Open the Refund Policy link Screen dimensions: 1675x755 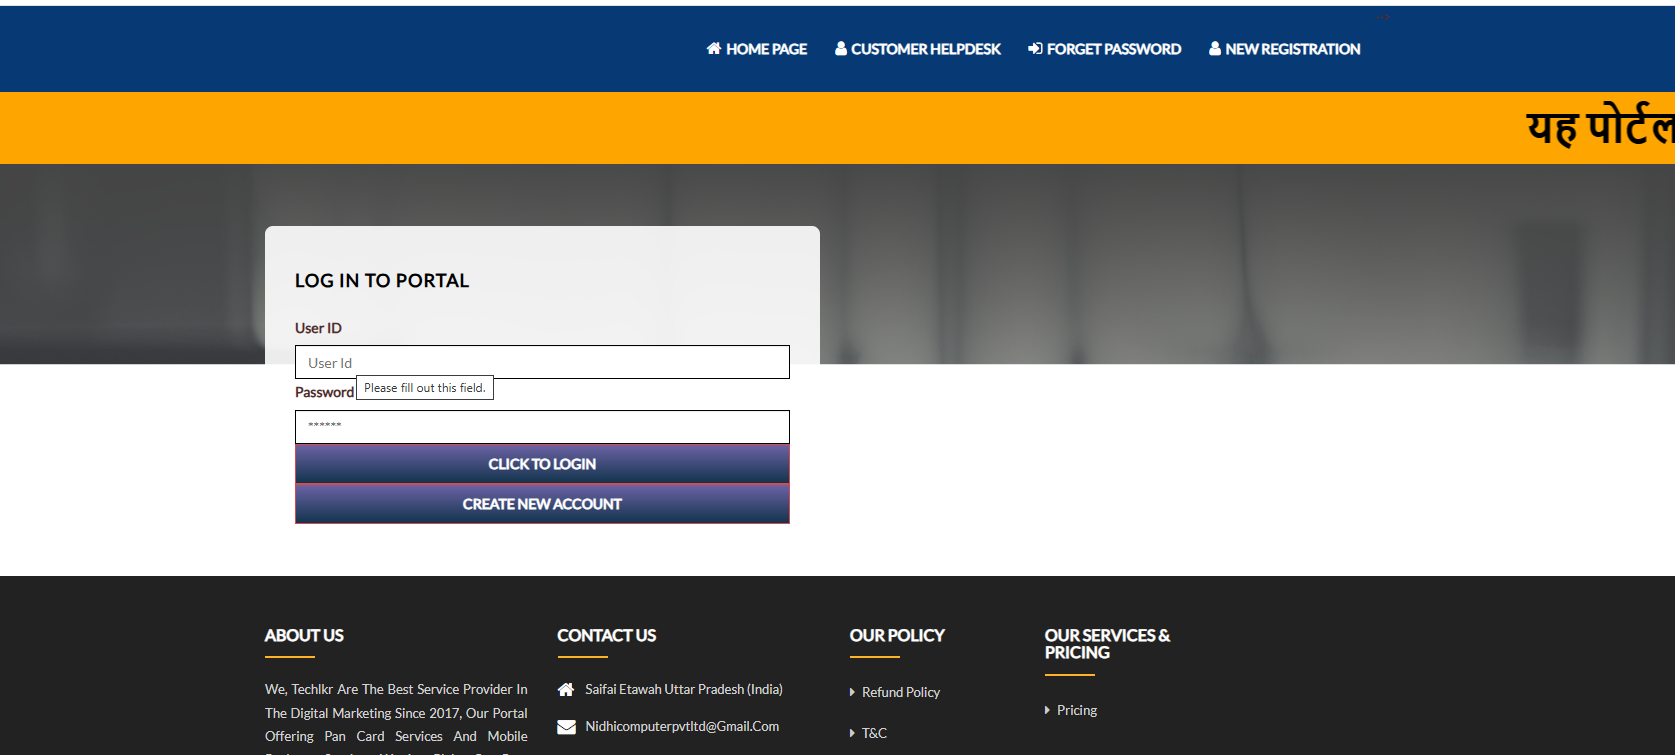(901, 692)
